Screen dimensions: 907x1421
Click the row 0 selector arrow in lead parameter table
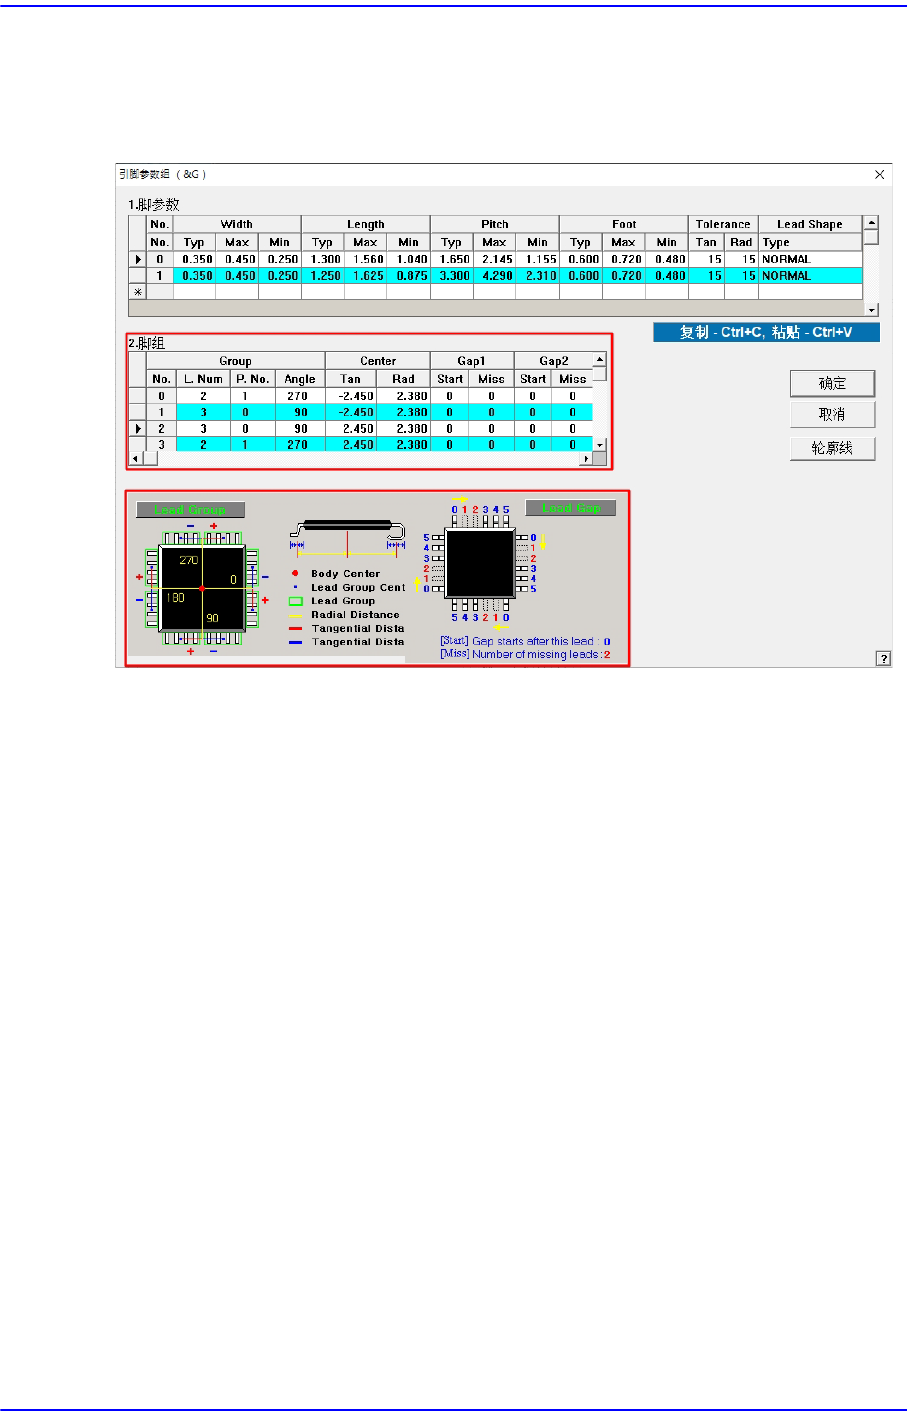click(x=138, y=259)
